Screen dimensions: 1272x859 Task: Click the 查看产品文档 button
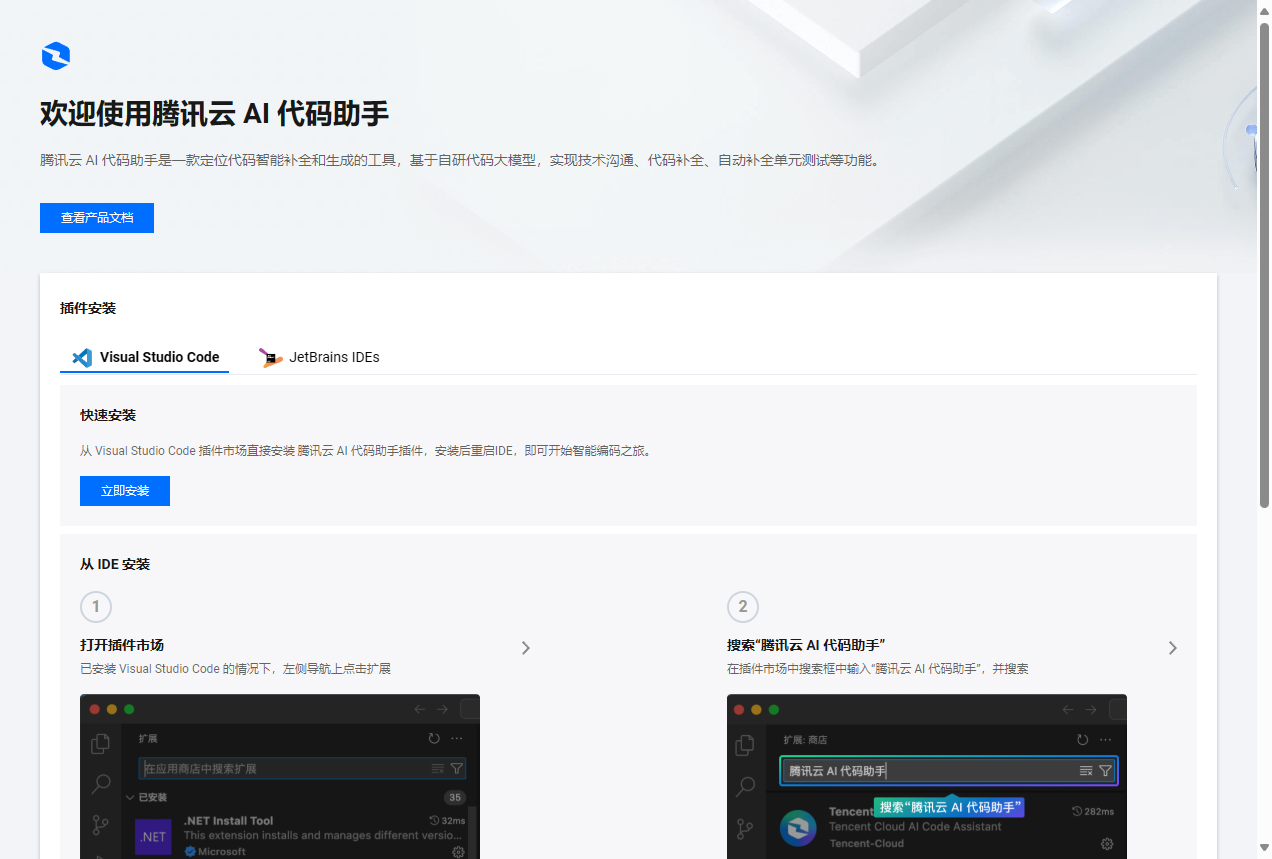coord(97,218)
